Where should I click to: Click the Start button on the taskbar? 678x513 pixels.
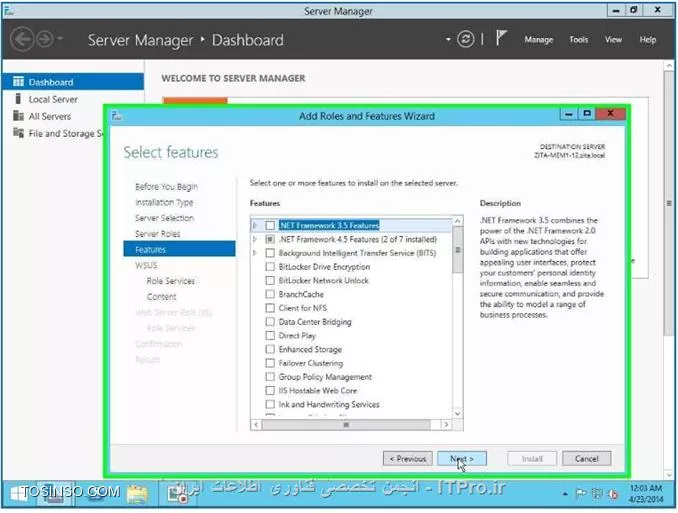pyautogui.click(x=19, y=494)
